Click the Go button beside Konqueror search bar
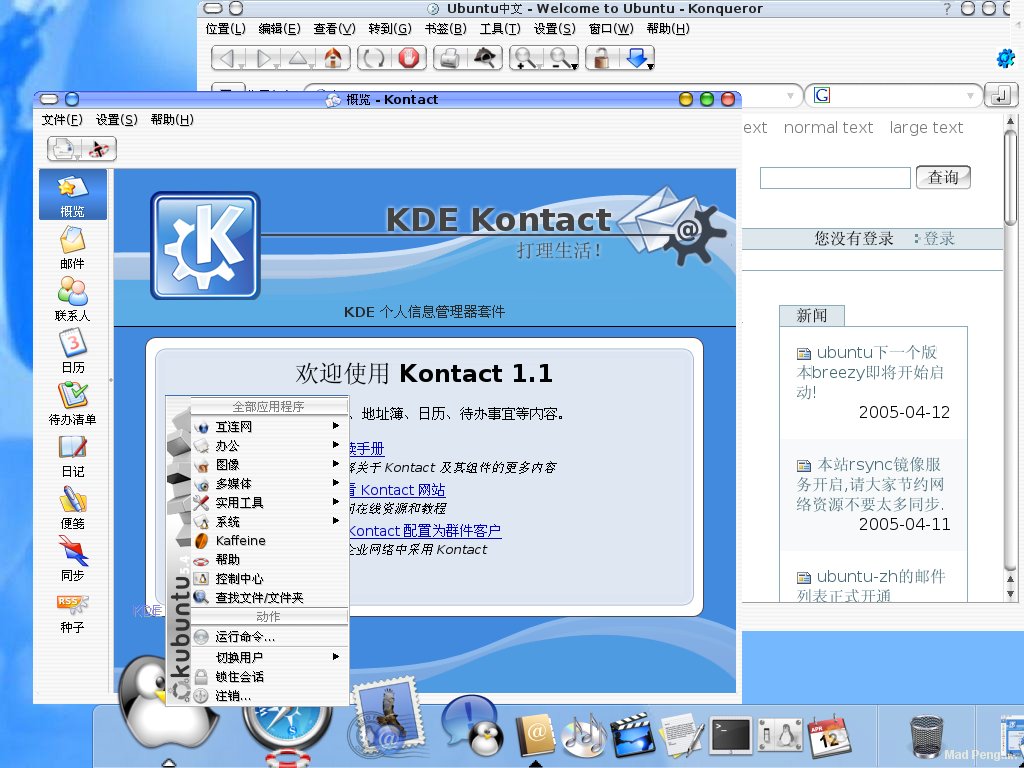The image size is (1024, 768). 1000,96
